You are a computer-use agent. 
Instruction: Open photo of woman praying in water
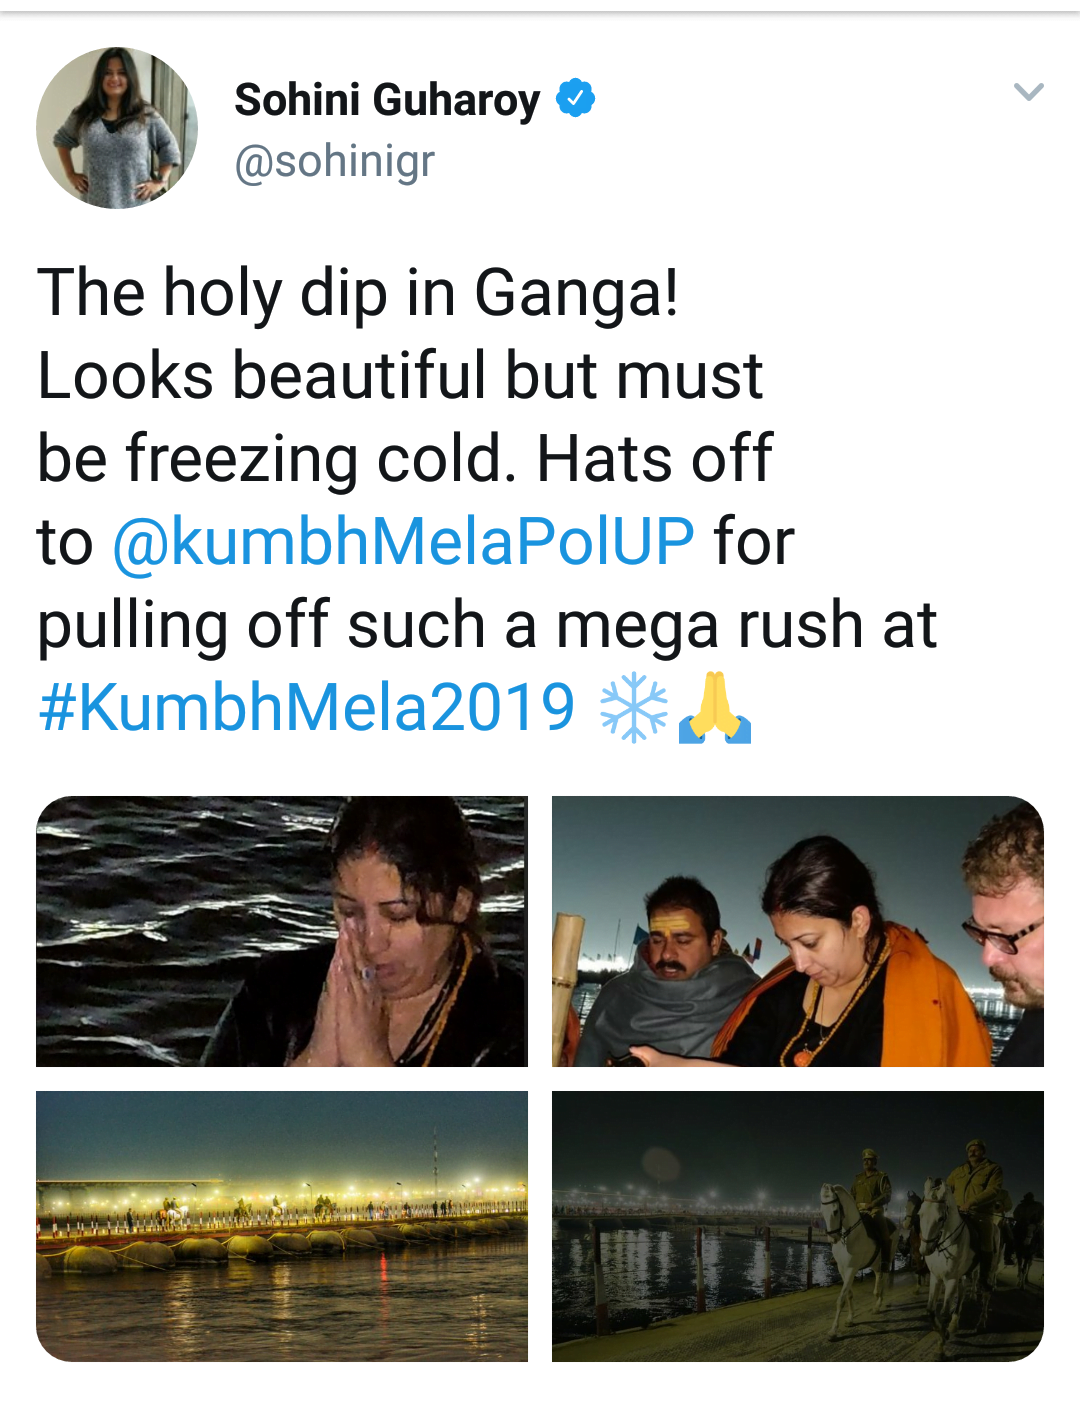(282, 931)
